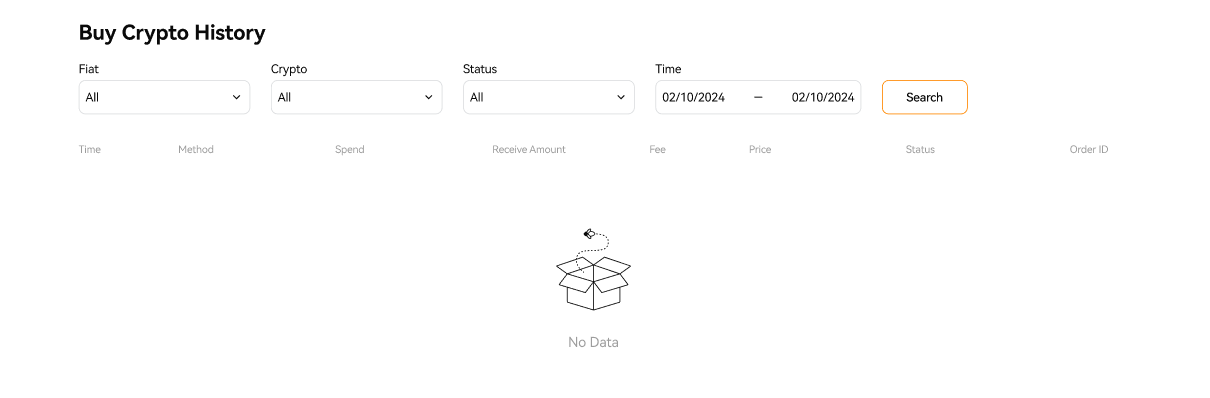Image resolution: width=1210 pixels, height=398 pixels.
Task: Click the Status column header in table
Action: [920, 149]
